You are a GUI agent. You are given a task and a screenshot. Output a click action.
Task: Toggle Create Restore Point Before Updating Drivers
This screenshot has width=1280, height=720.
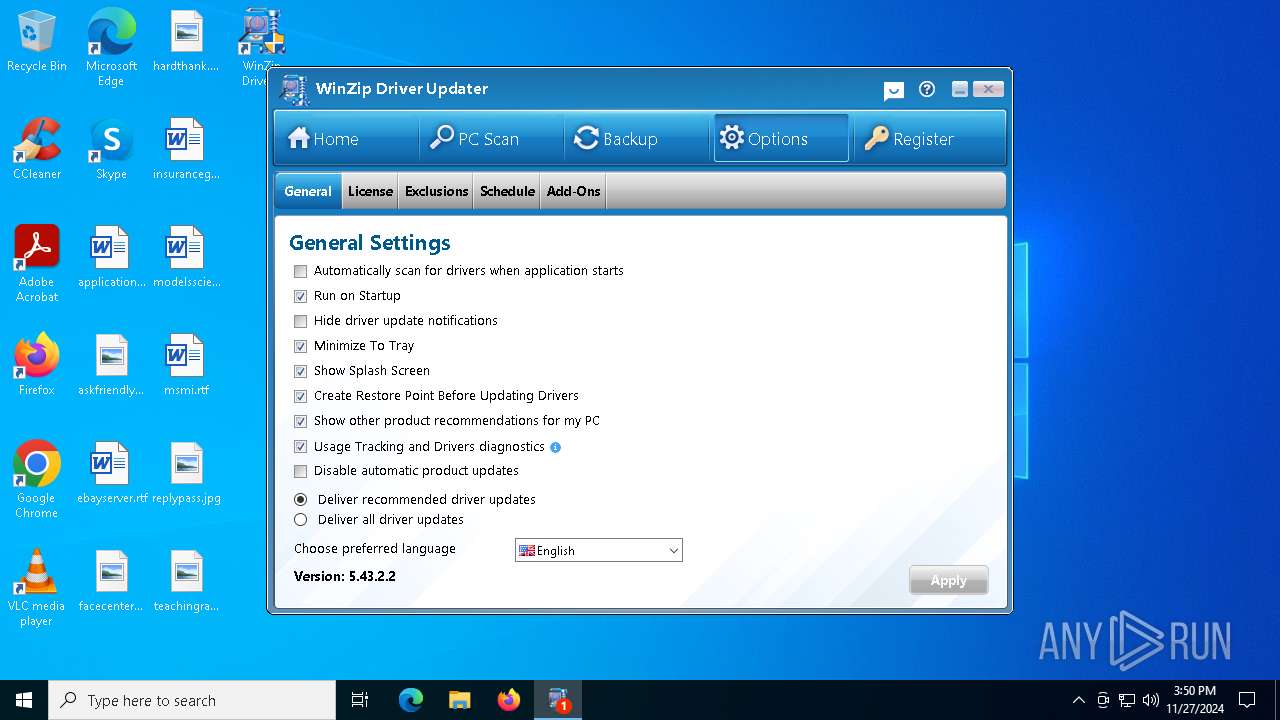(300, 396)
